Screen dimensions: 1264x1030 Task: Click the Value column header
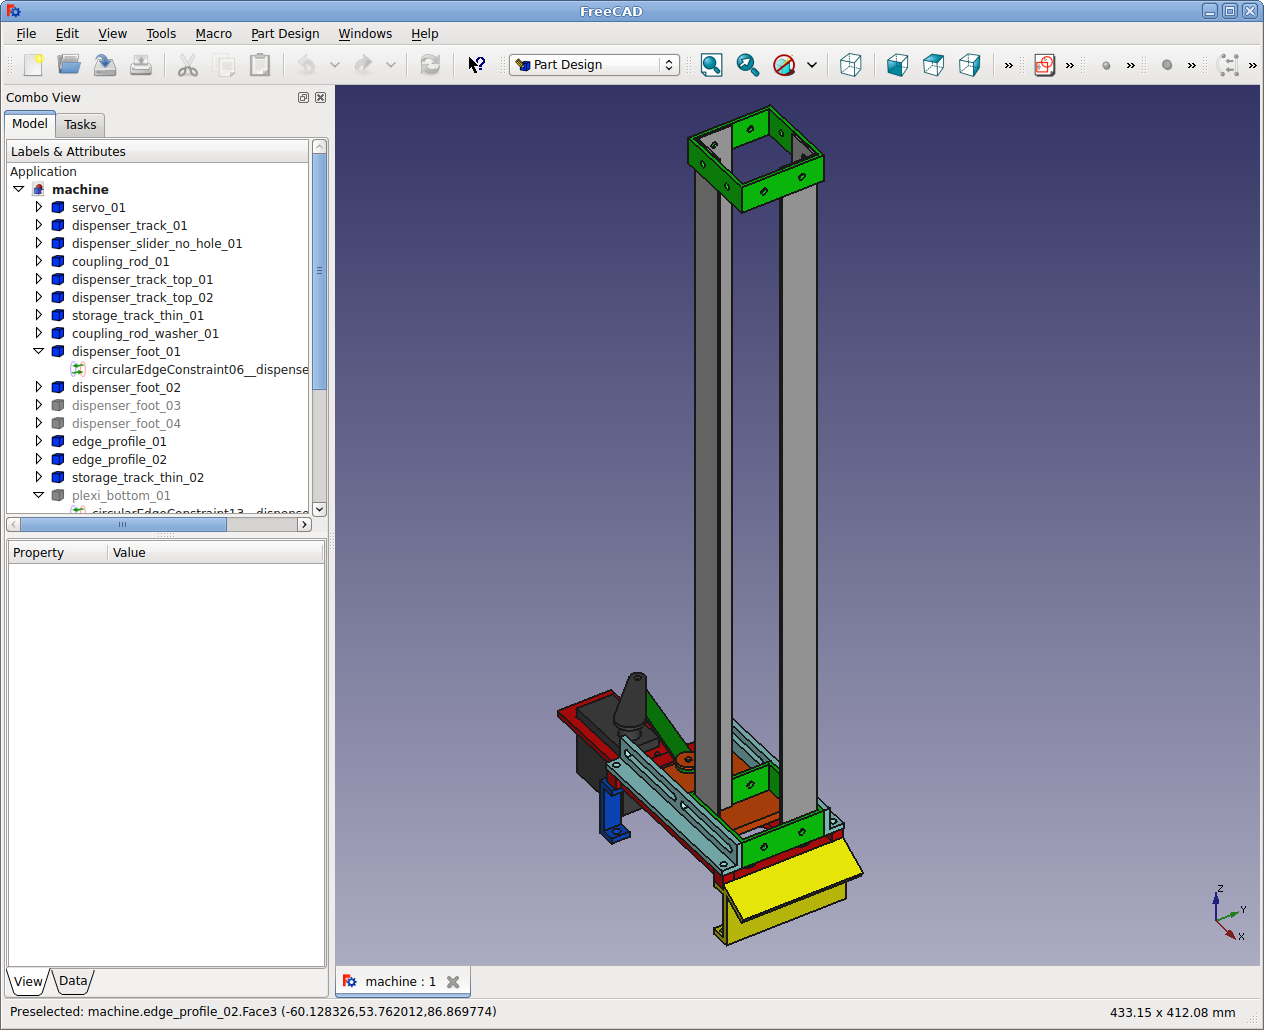point(216,552)
